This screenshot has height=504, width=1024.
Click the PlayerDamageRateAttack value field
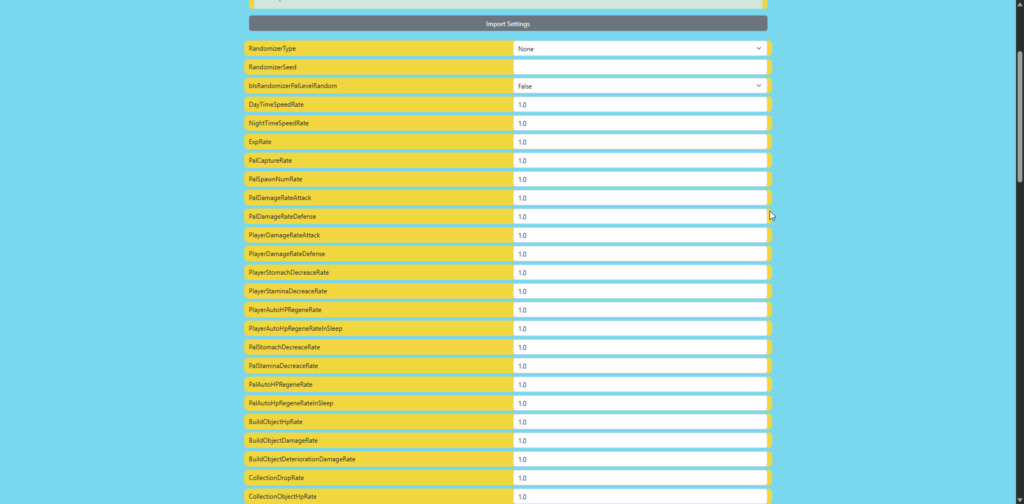(640, 235)
